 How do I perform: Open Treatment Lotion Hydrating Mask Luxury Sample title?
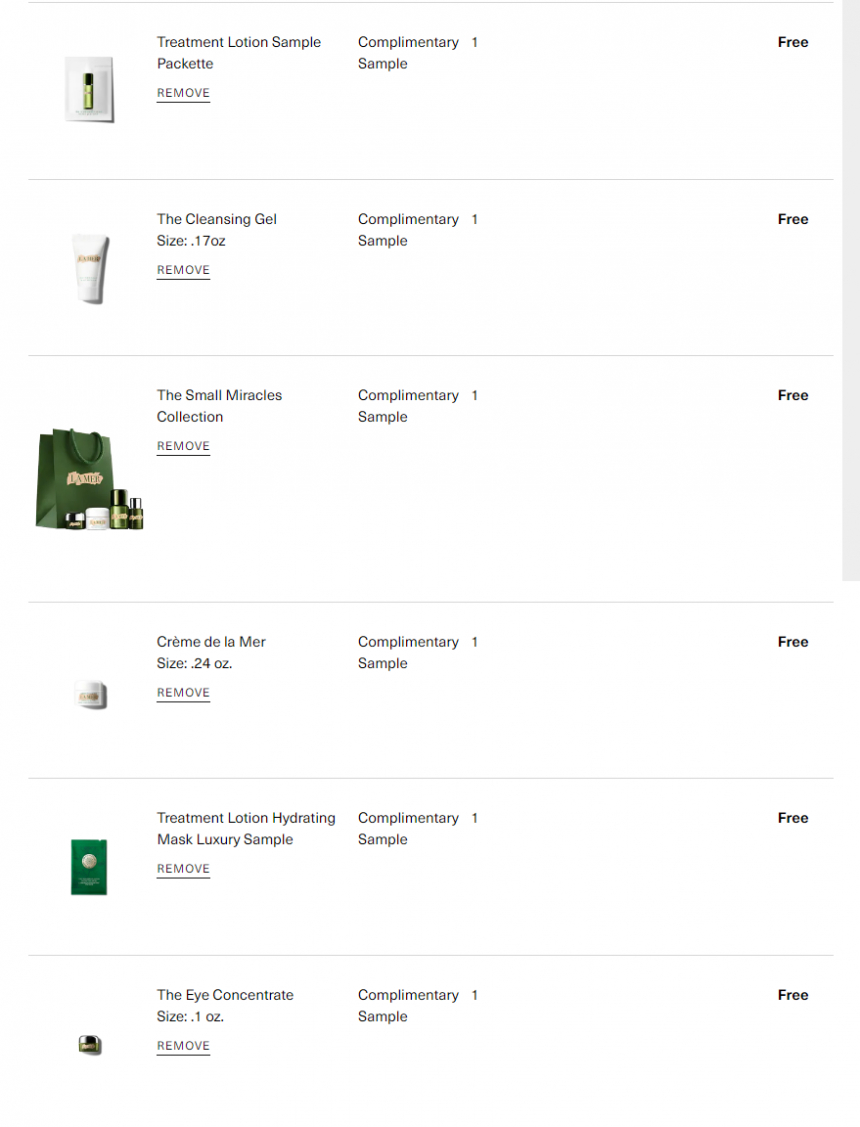[246, 829]
